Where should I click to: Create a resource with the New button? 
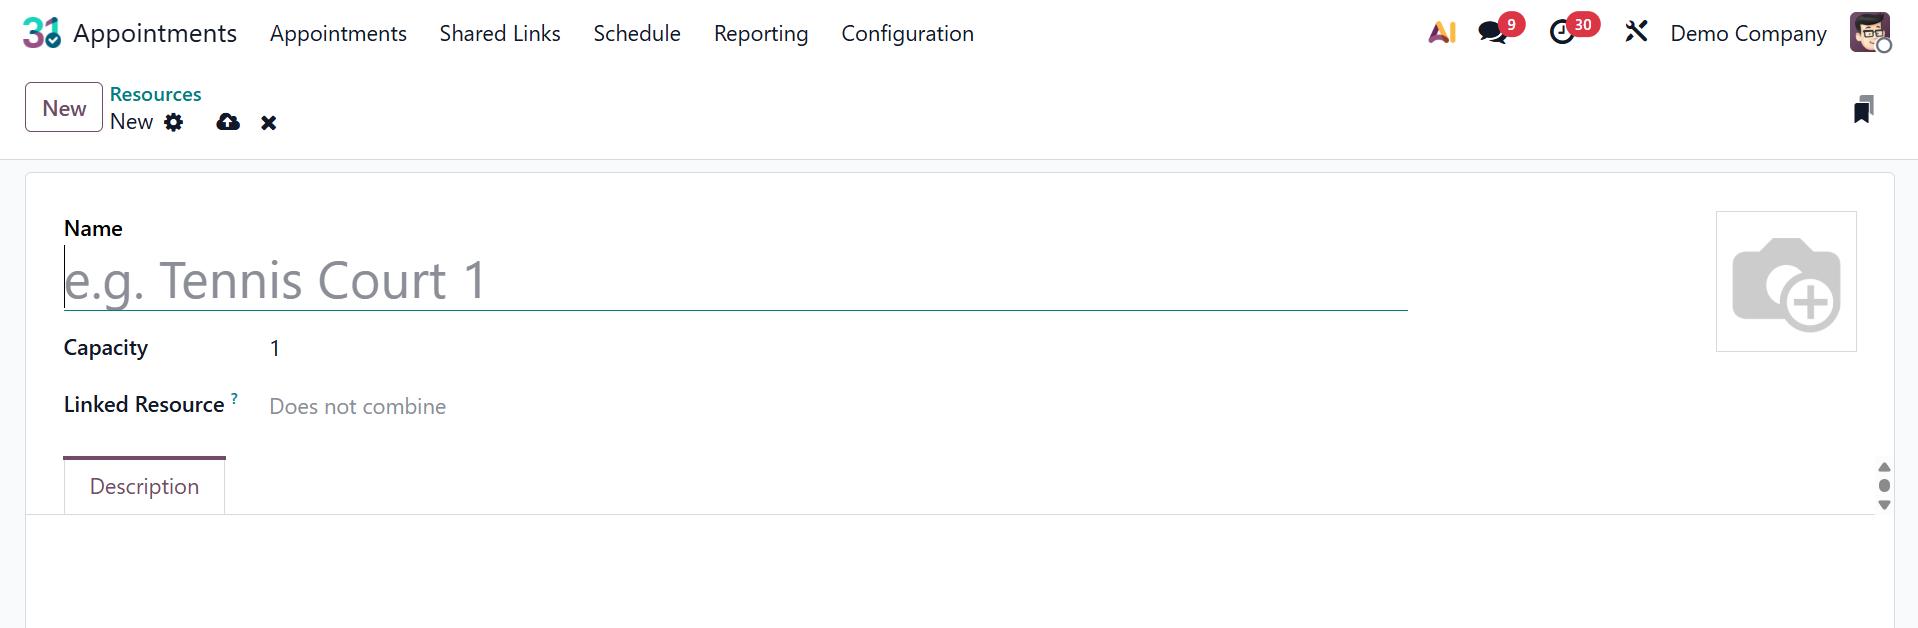tap(63, 107)
